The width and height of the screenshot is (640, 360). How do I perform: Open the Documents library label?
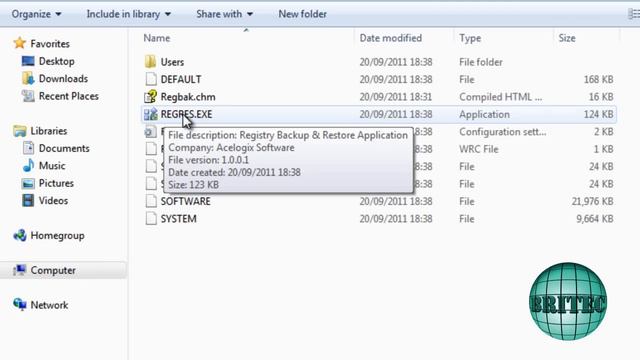(64, 148)
